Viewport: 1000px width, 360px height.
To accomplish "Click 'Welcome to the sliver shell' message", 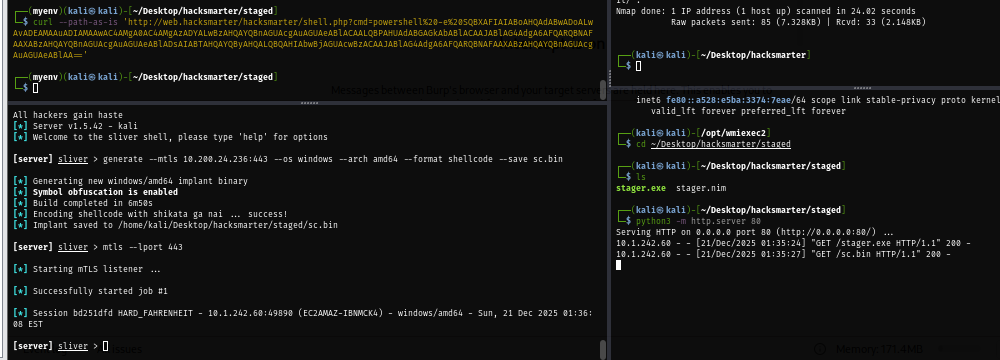I will pyautogui.click(x=170, y=137).
